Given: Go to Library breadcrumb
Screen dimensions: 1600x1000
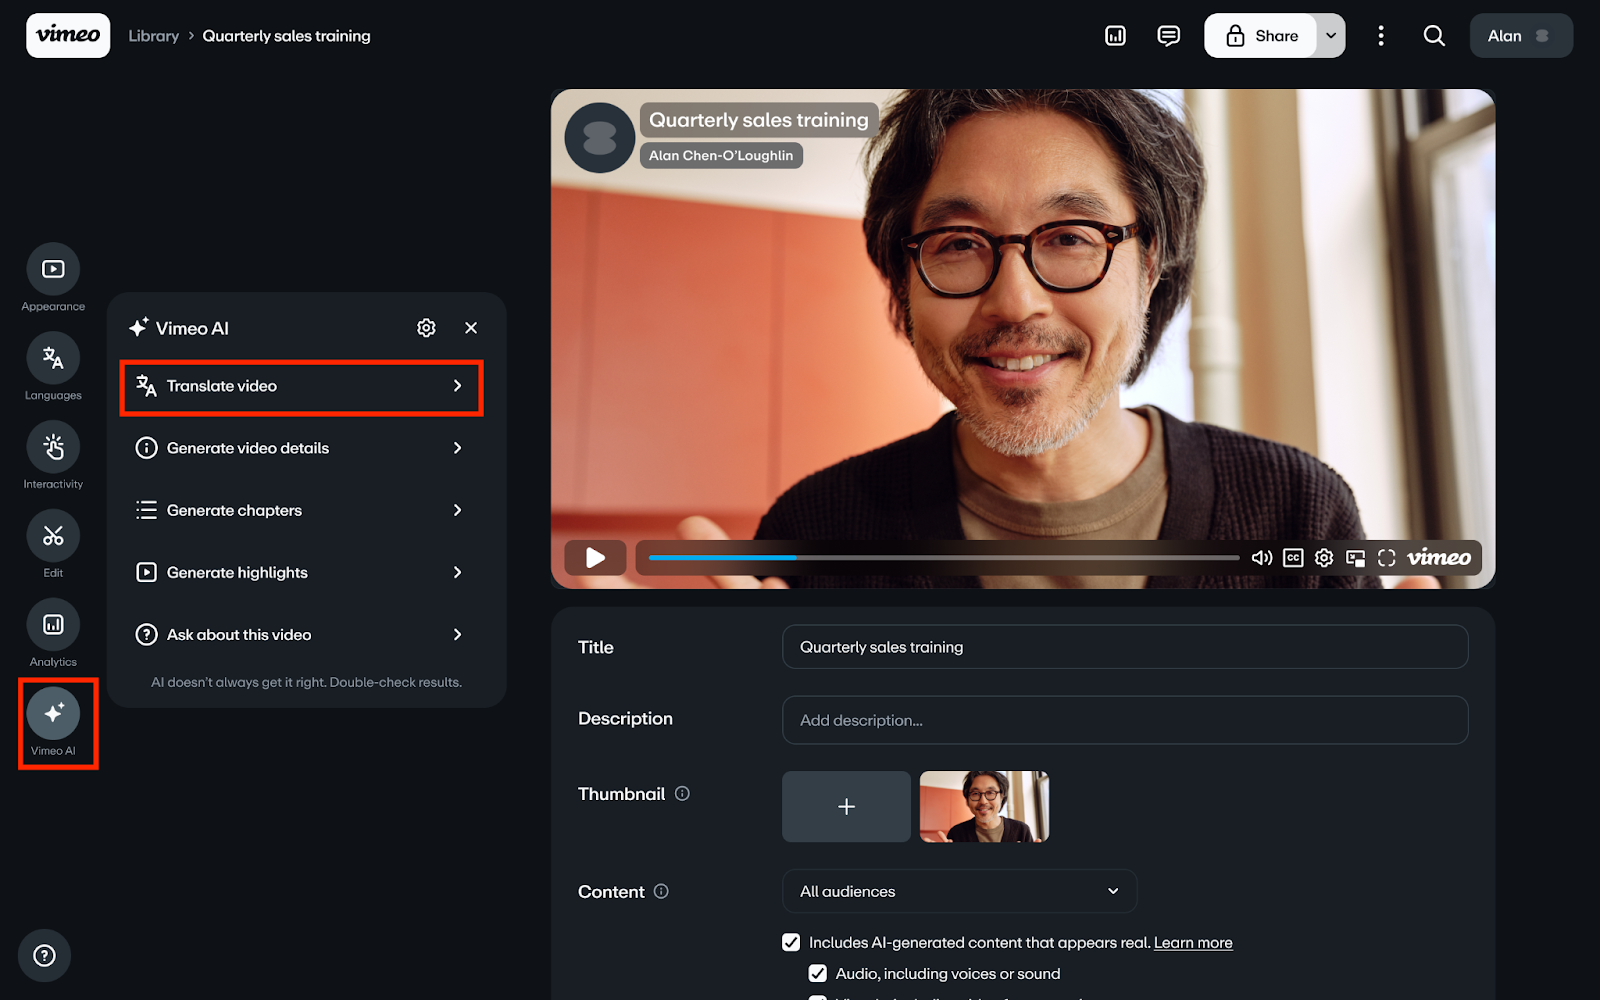Looking at the screenshot, I should (x=153, y=36).
